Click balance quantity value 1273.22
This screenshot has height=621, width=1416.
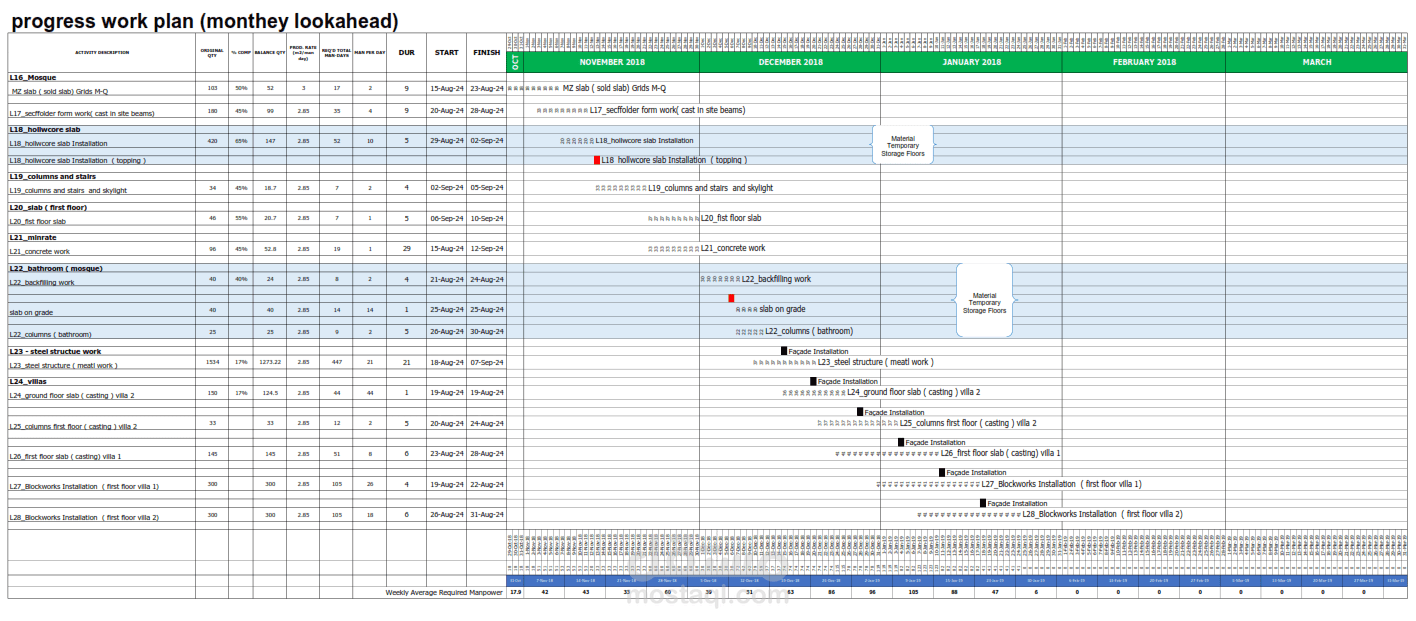pos(270,363)
